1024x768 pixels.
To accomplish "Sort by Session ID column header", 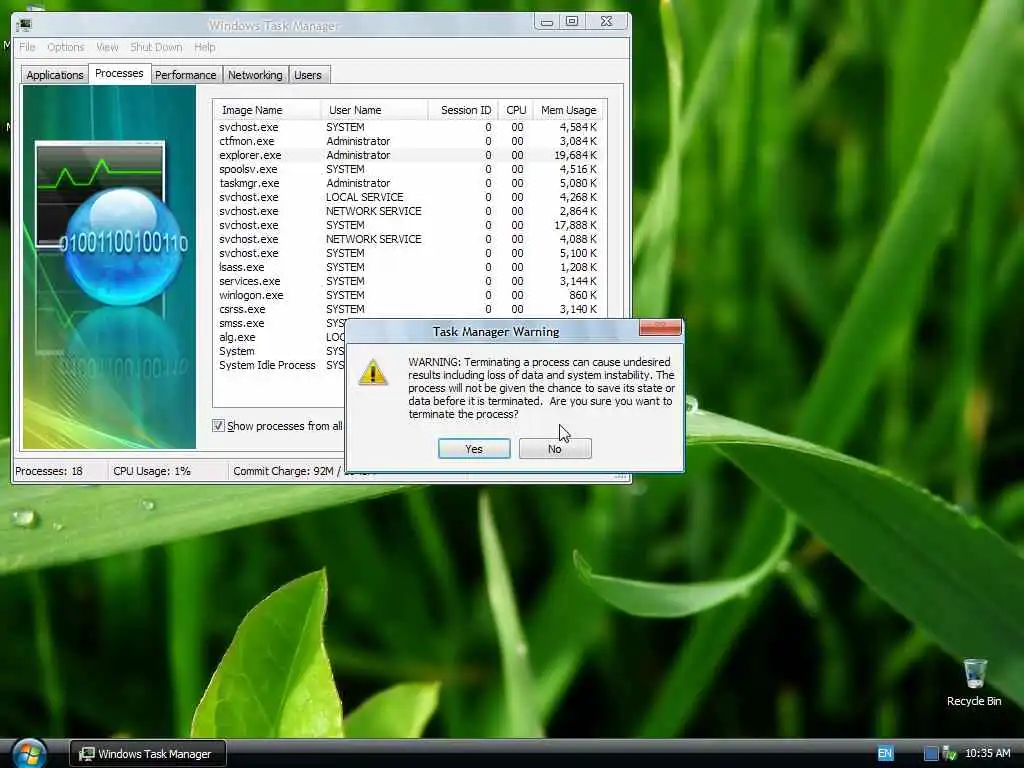I will coord(463,110).
